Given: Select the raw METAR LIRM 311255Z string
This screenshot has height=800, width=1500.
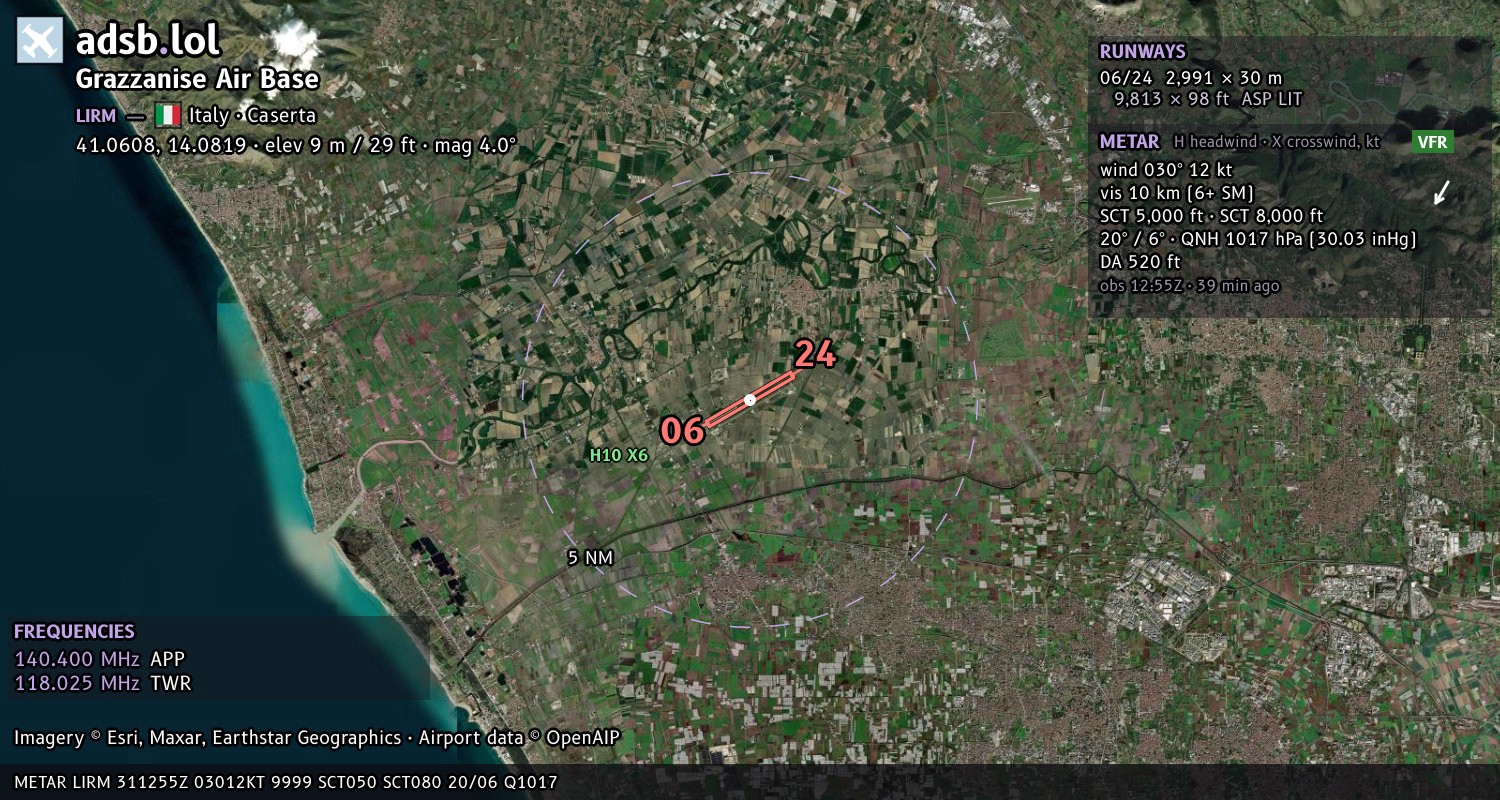Looking at the screenshot, I should point(286,782).
